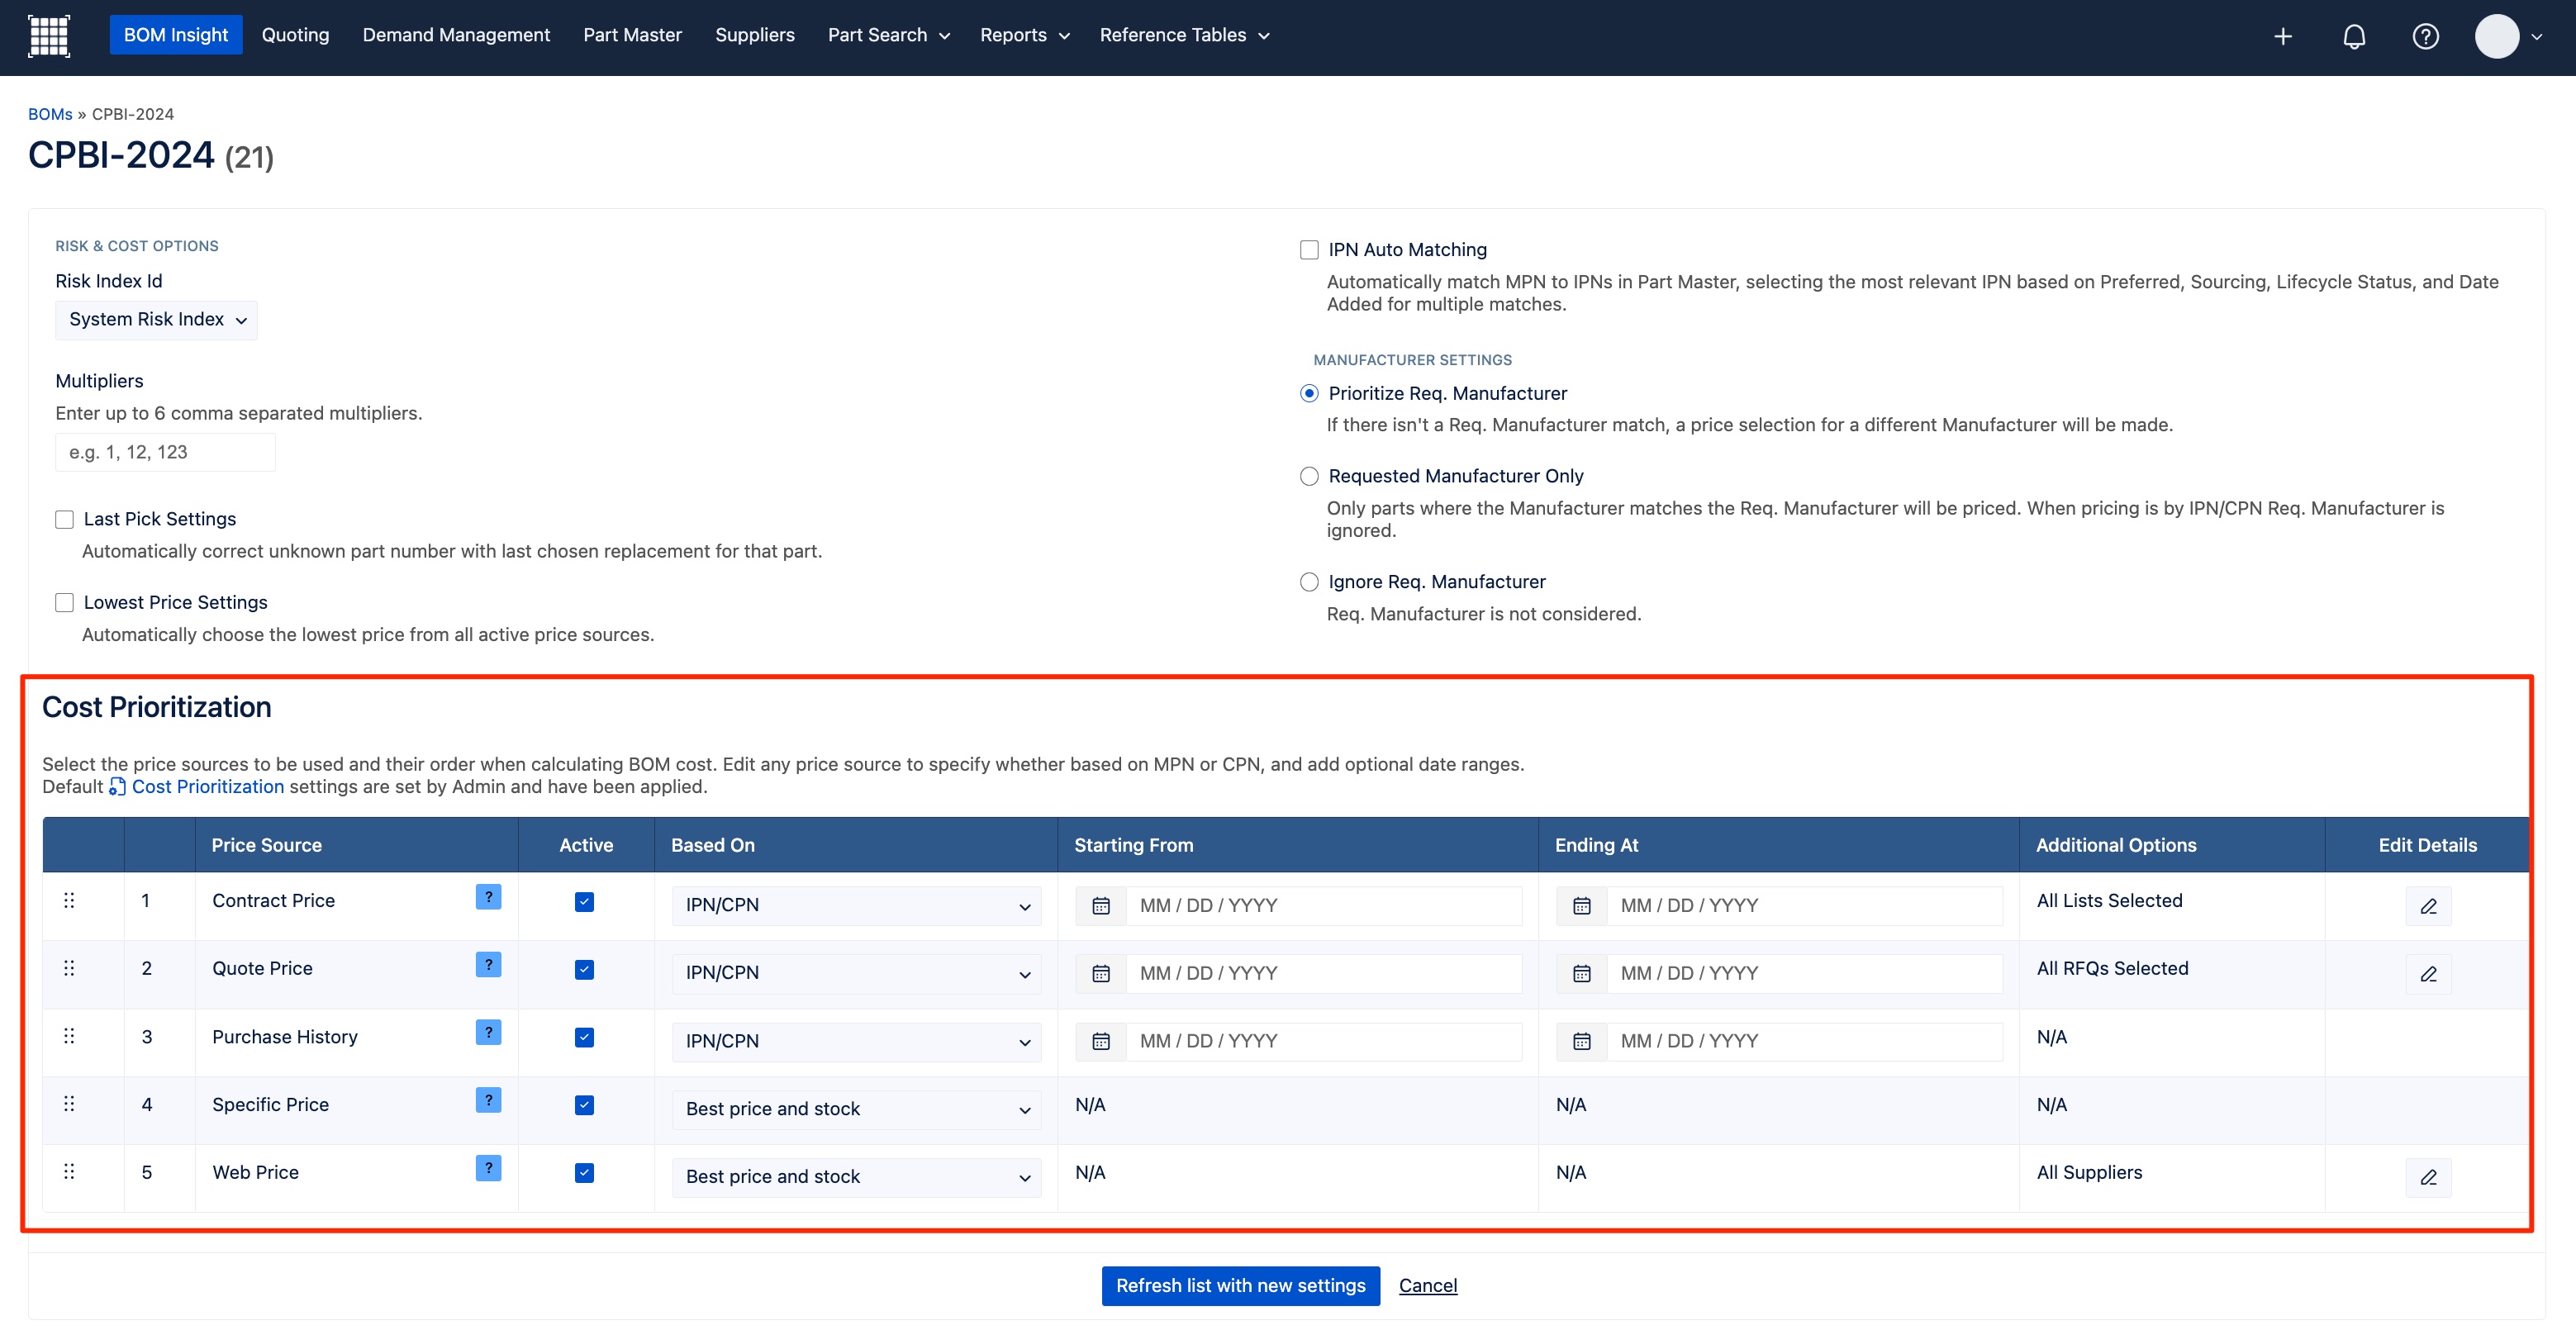Open Demand Management section

click(x=456, y=36)
